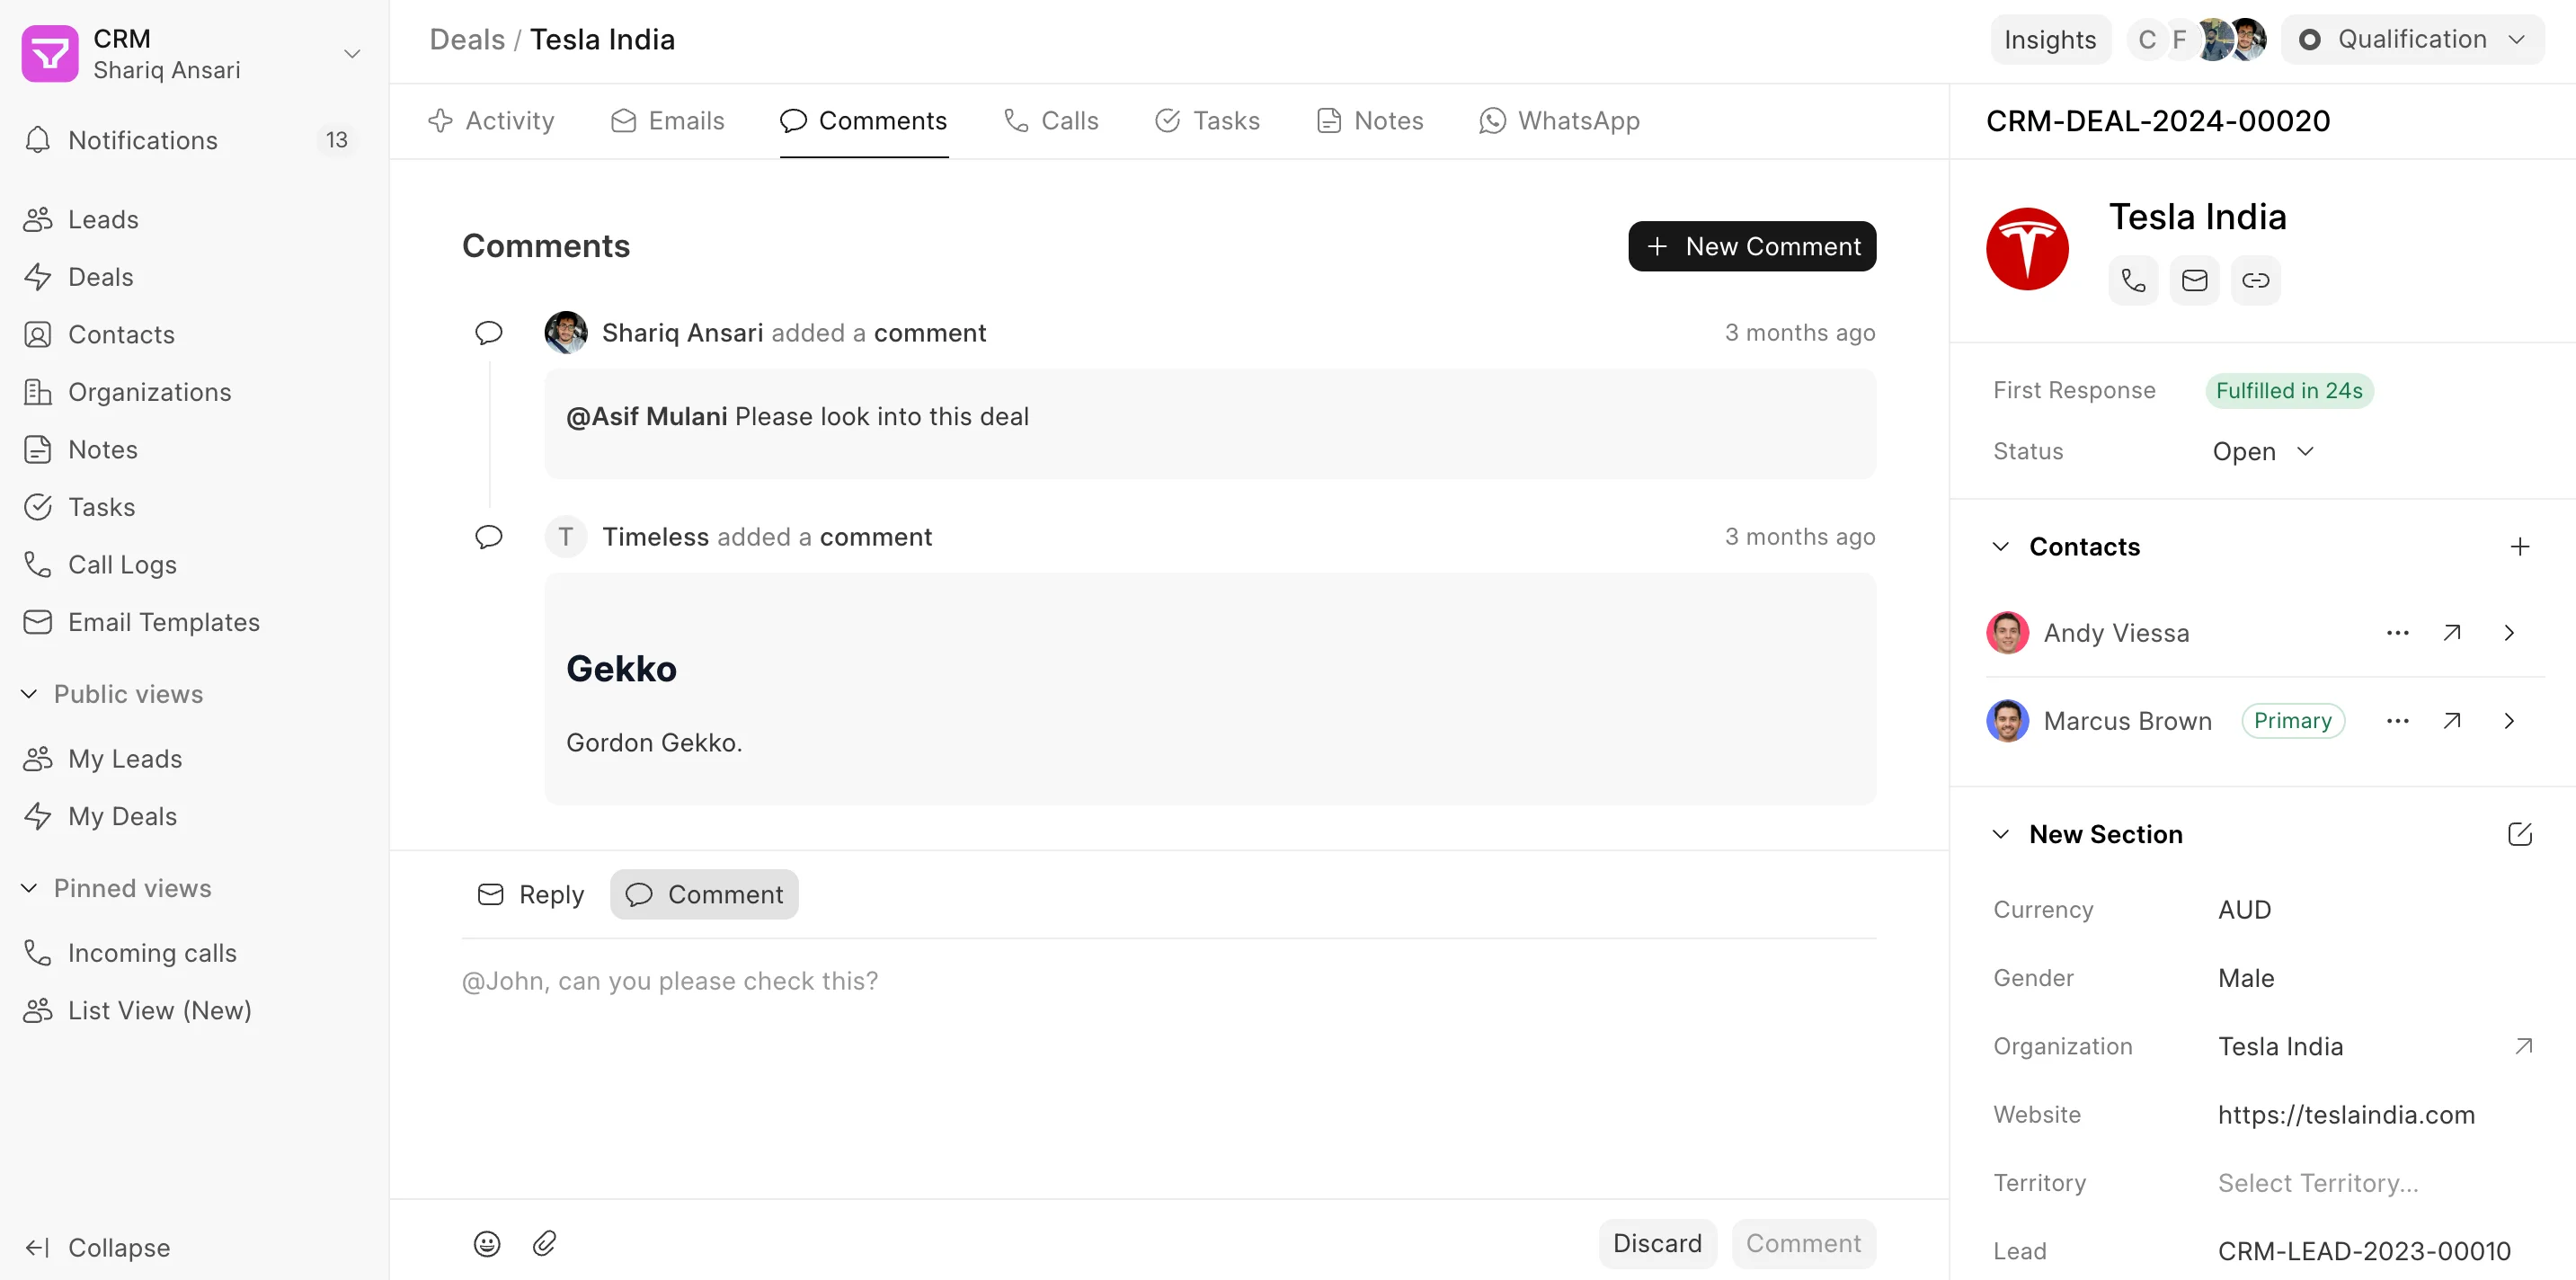Toggle the Comment mode button
The height and width of the screenshot is (1280, 2576).
click(x=704, y=894)
